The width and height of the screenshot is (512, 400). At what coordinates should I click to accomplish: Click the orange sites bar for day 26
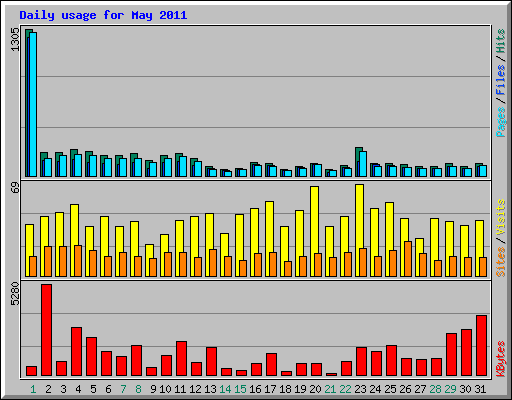(x=408, y=259)
